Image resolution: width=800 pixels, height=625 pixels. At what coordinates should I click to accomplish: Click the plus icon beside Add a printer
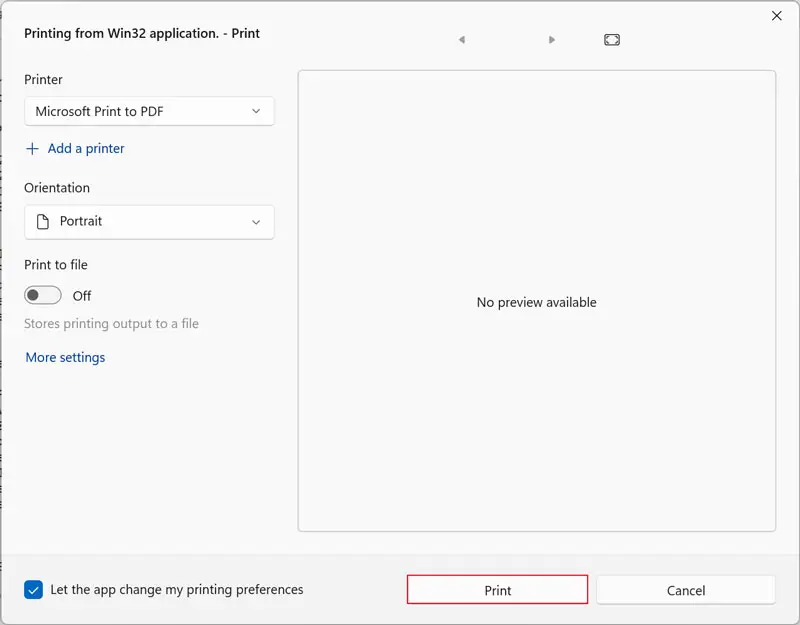pos(33,149)
